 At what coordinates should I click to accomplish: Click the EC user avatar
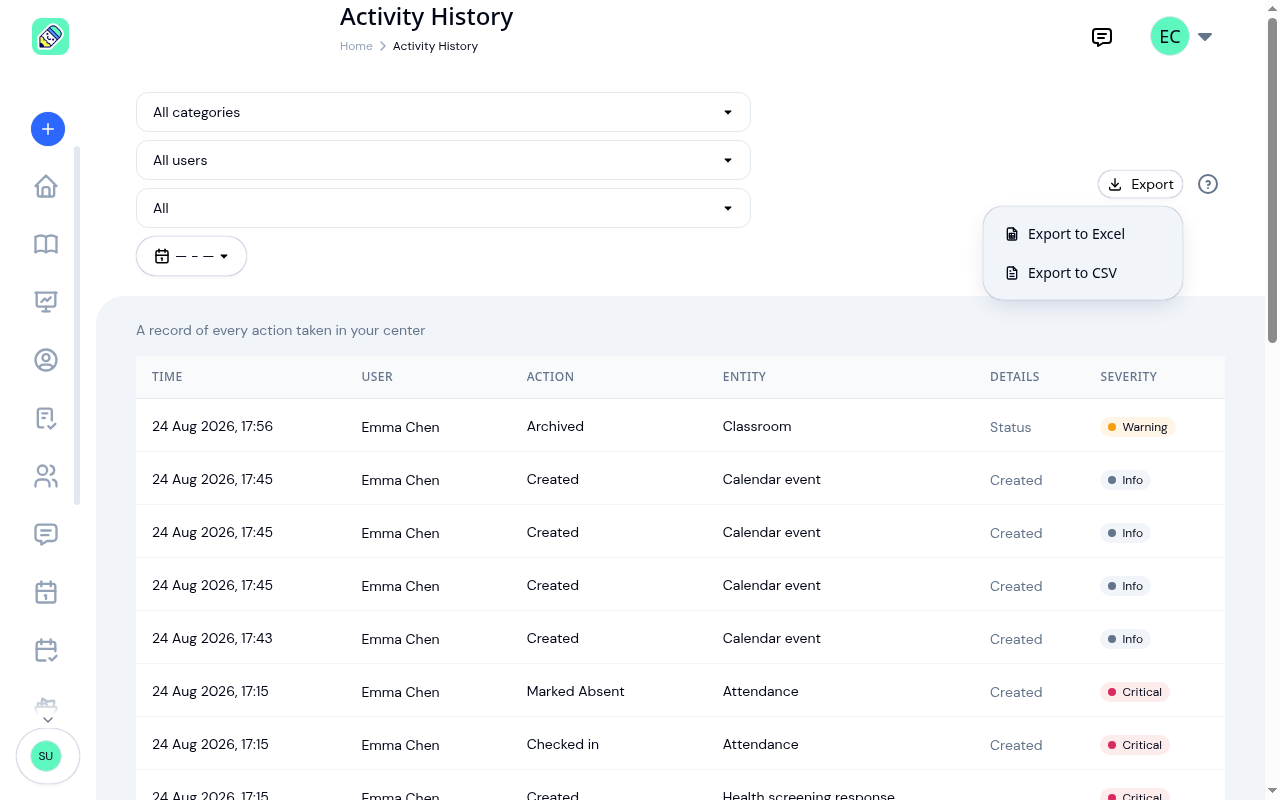[1170, 37]
